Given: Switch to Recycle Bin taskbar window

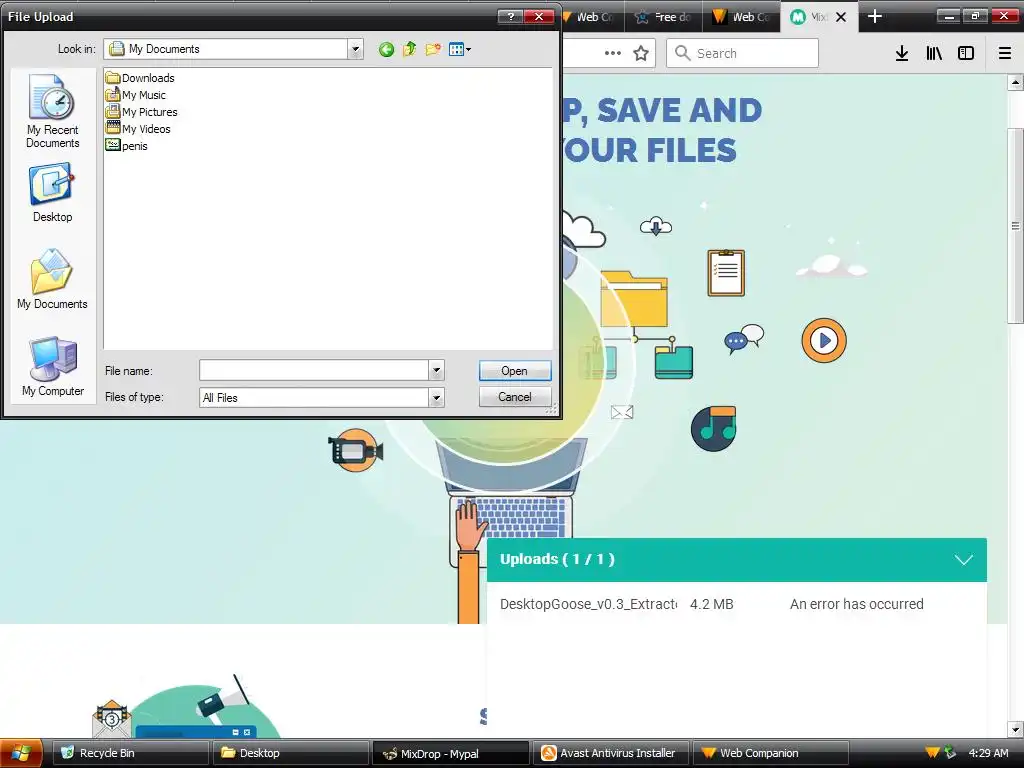Looking at the screenshot, I should pos(130,753).
